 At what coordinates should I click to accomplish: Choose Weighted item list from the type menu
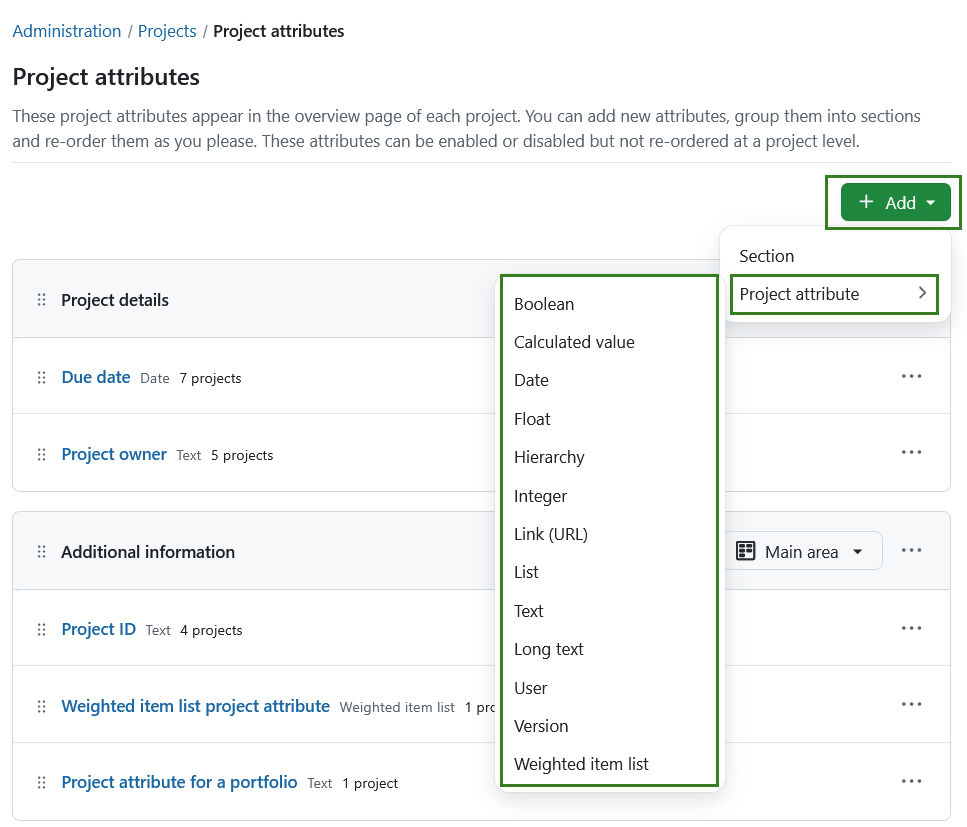pos(582,764)
